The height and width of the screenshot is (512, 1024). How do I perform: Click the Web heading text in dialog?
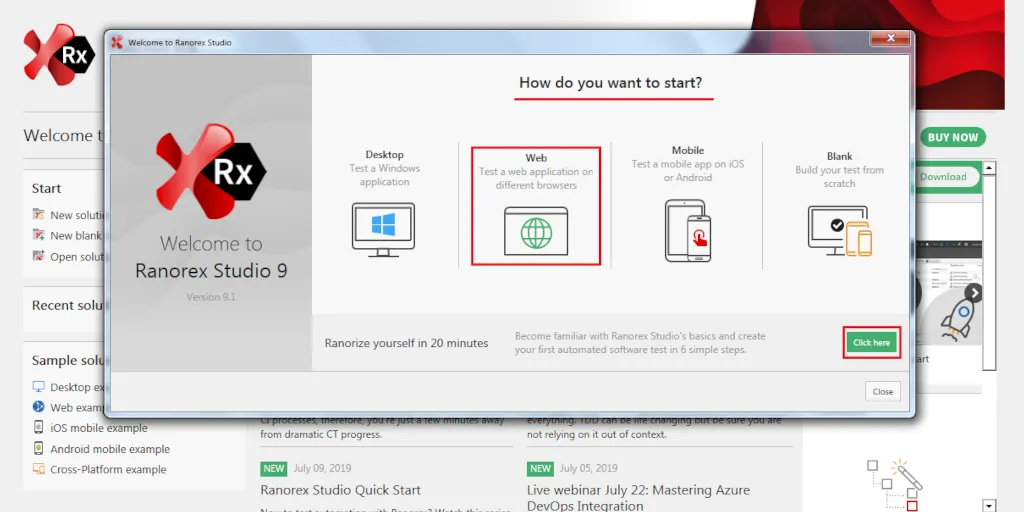coord(536,158)
